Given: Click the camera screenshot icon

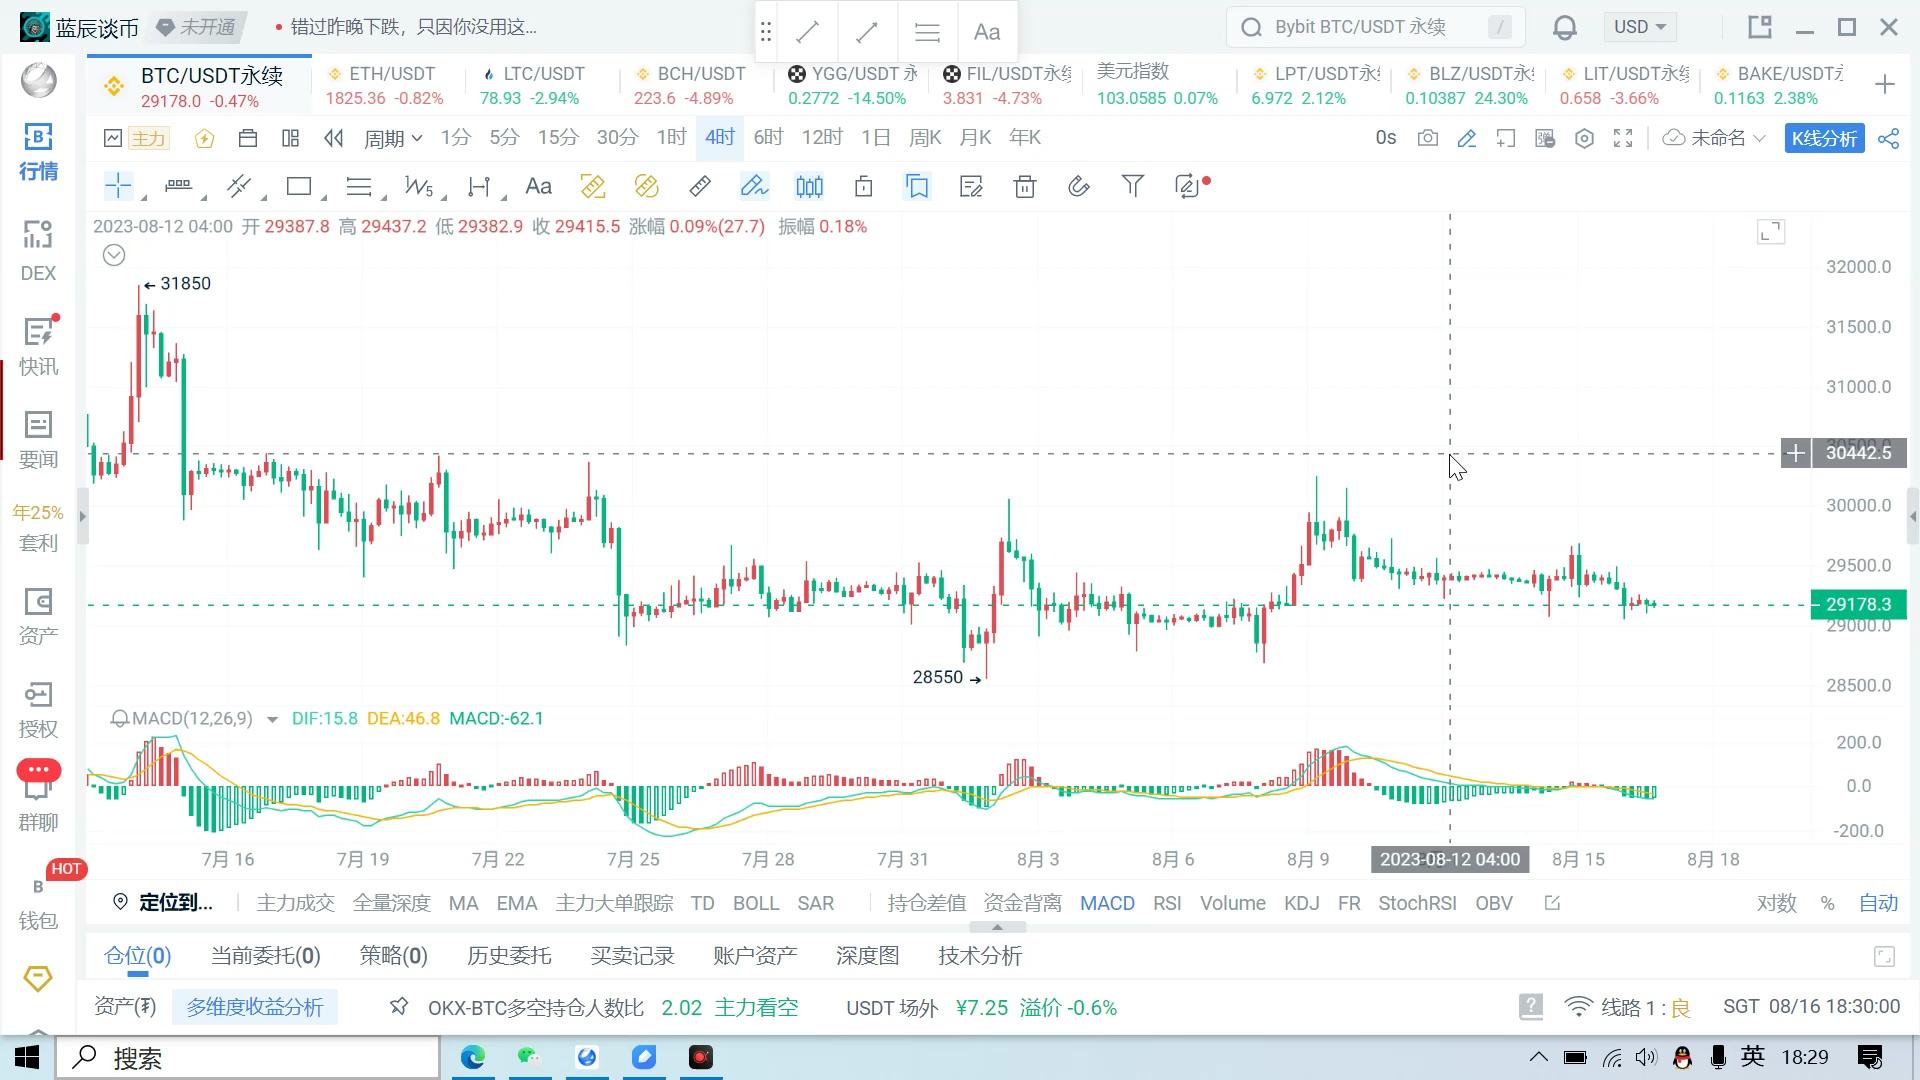Looking at the screenshot, I should 1428,138.
